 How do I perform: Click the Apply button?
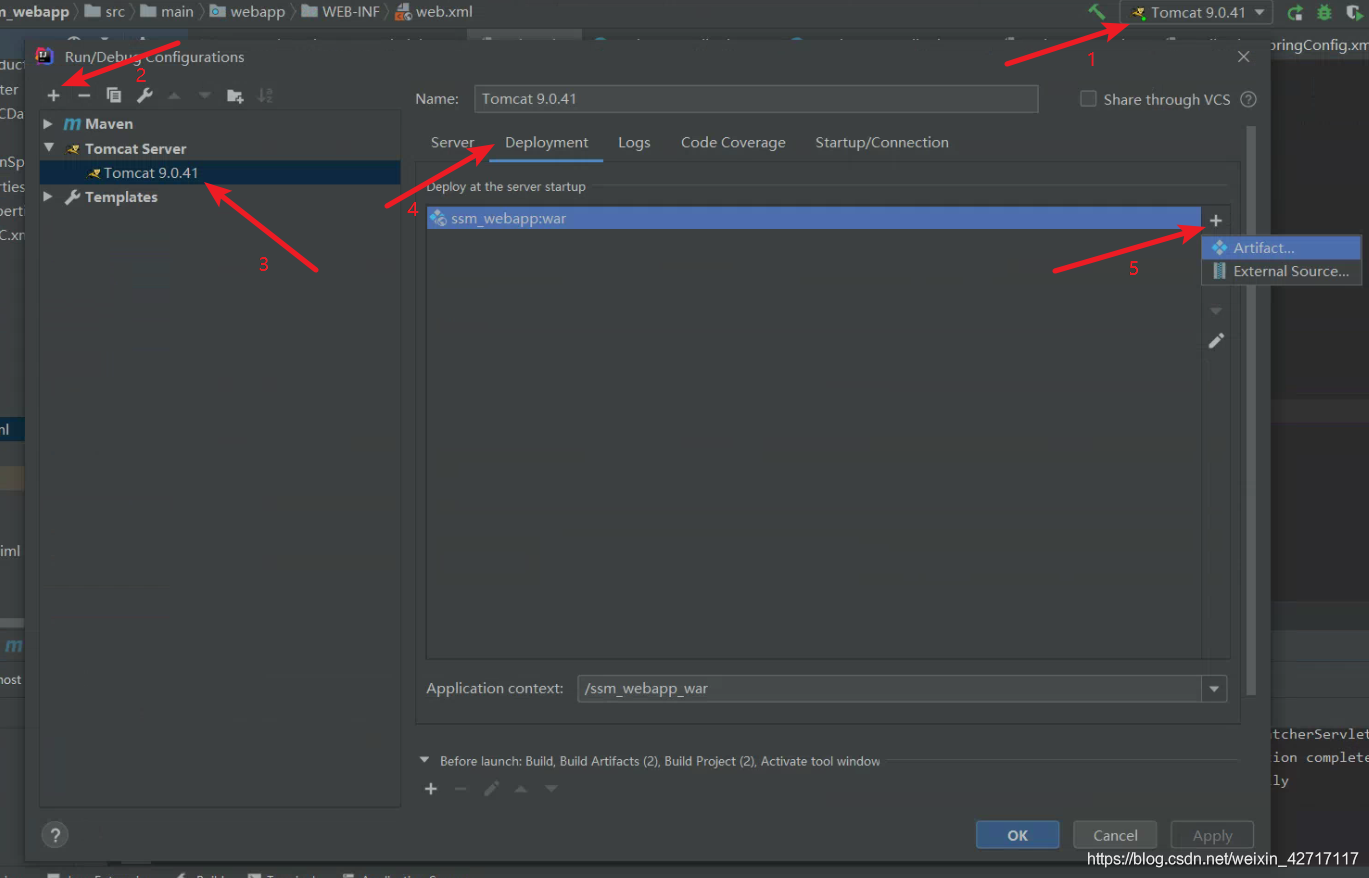(x=1212, y=835)
